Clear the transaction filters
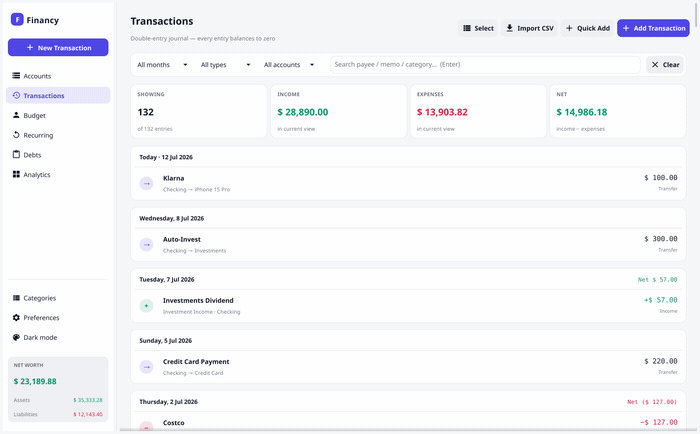 coord(665,65)
